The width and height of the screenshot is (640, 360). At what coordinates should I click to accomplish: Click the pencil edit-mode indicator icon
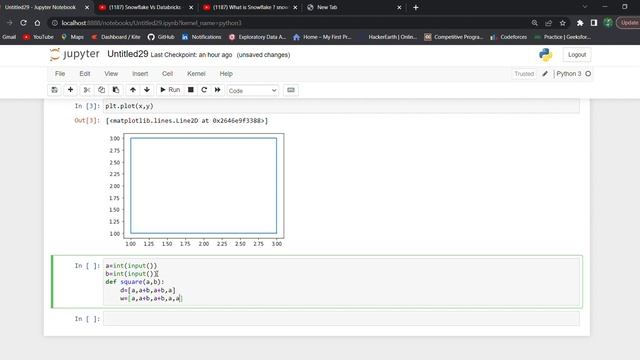545,74
